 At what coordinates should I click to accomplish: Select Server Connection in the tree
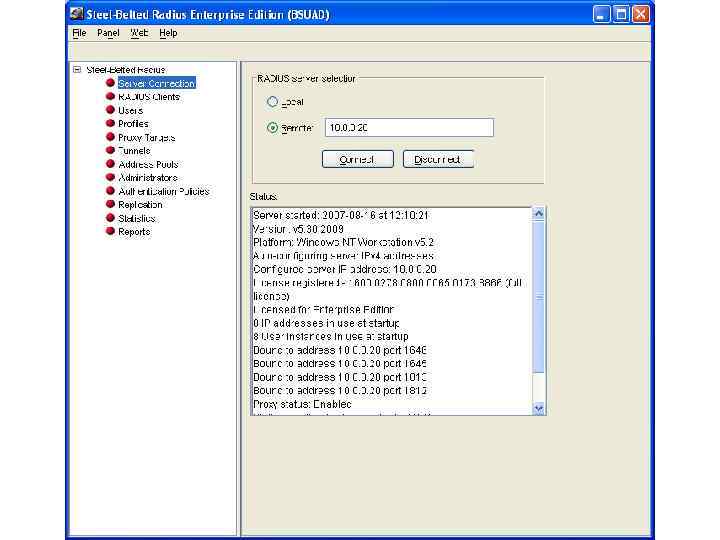(157, 83)
